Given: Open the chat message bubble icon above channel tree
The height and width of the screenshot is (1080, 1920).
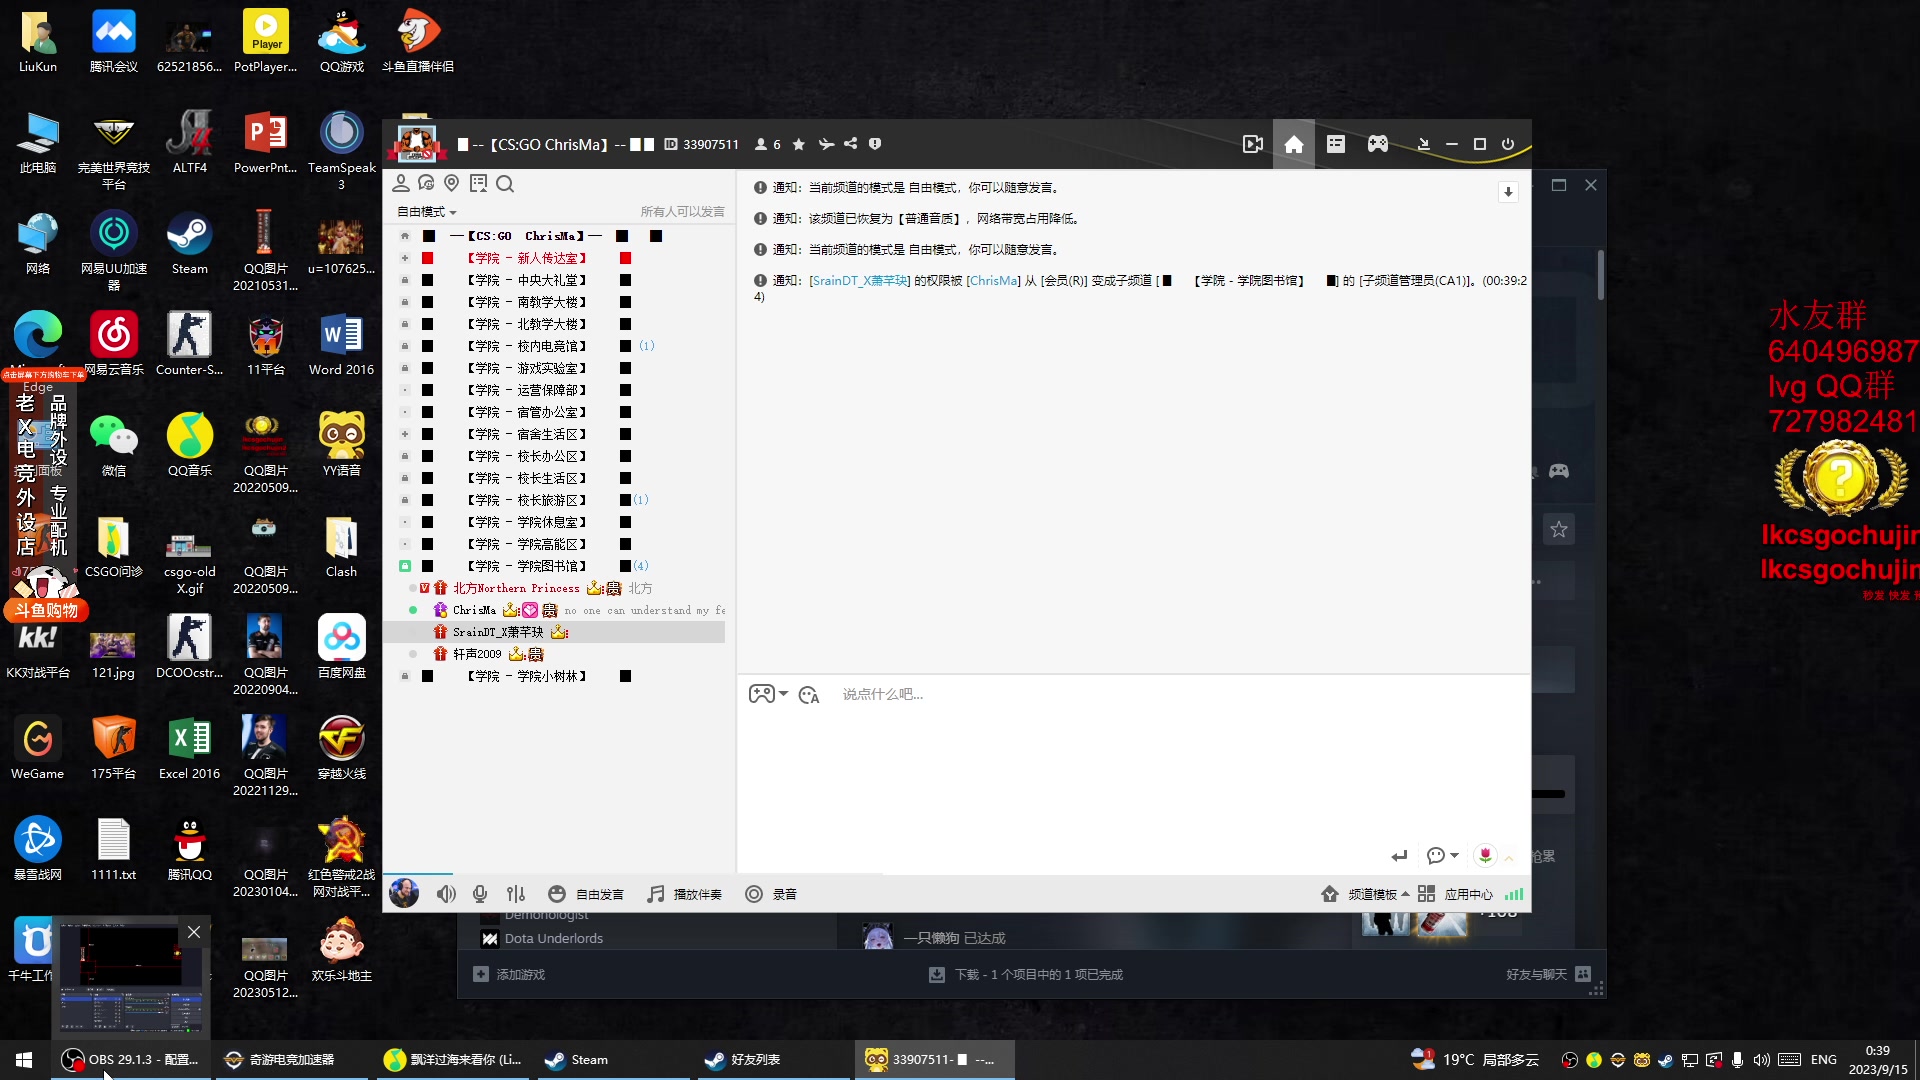Looking at the screenshot, I should (x=426, y=183).
